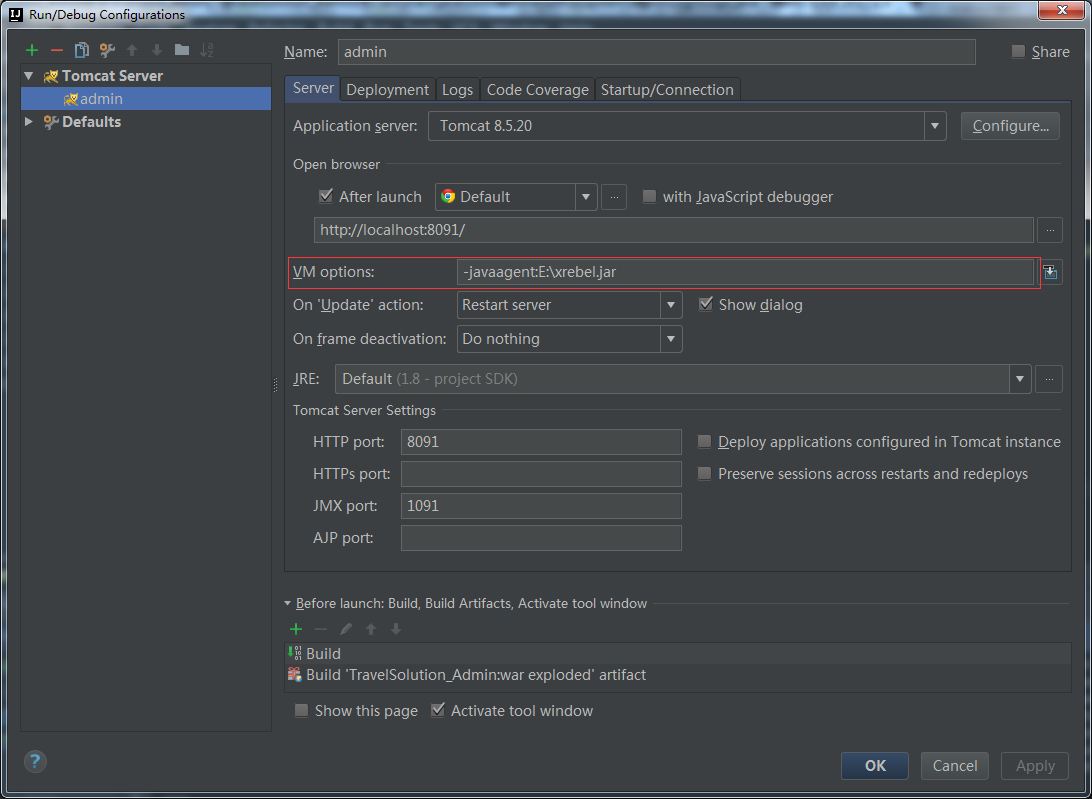Move configuration down arrow in left toolbar

(x=157, y=50)
